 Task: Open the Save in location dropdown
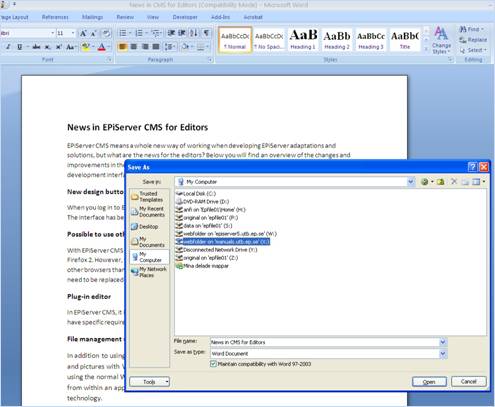click(411, 182)
